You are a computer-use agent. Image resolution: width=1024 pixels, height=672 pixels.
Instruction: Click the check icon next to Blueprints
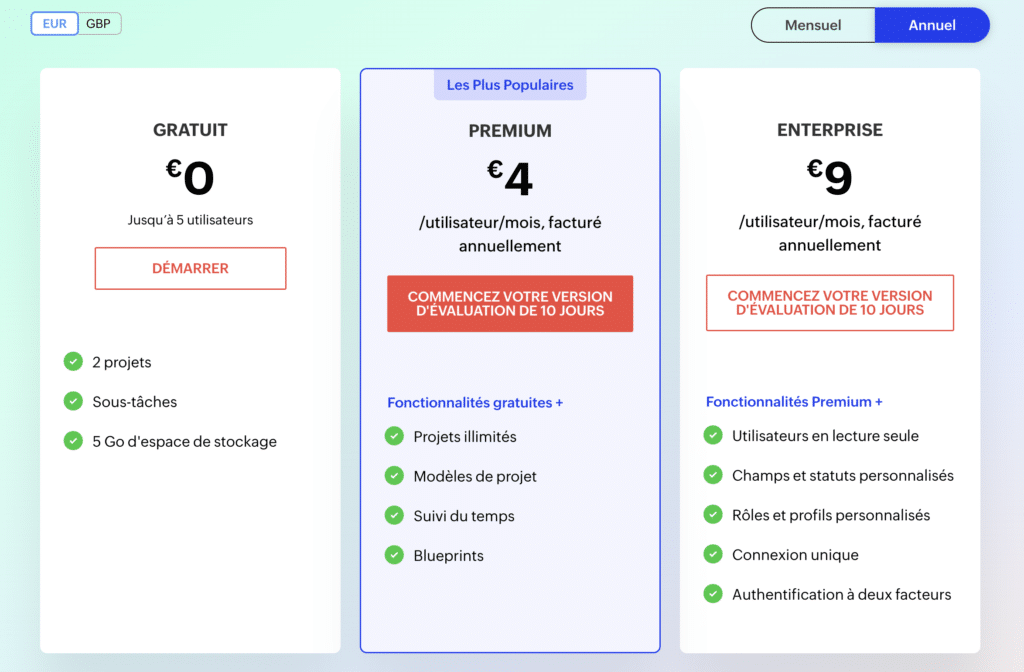point(394,555)
